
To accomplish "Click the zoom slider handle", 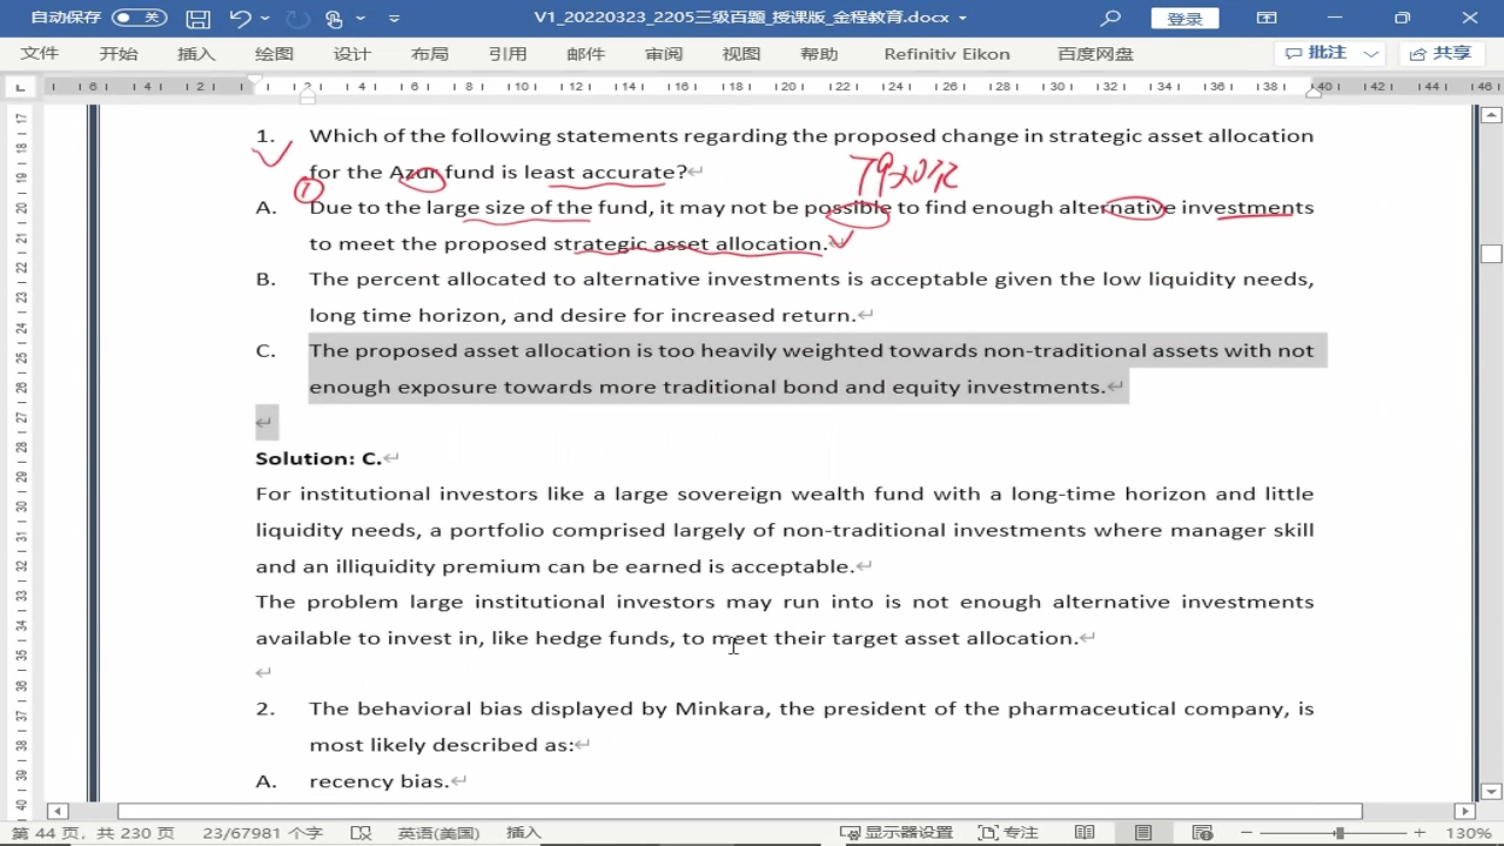I will (x=1339, y=833).
